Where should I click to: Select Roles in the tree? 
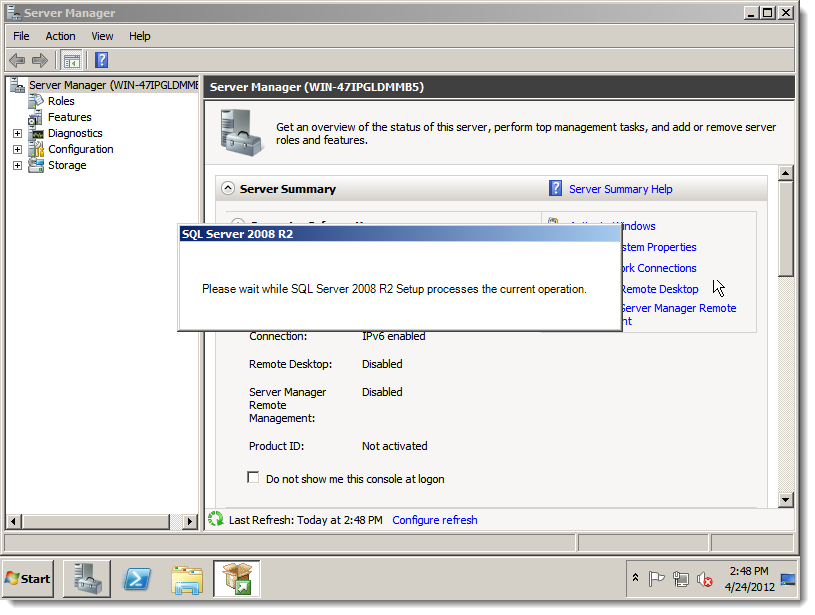61,101
